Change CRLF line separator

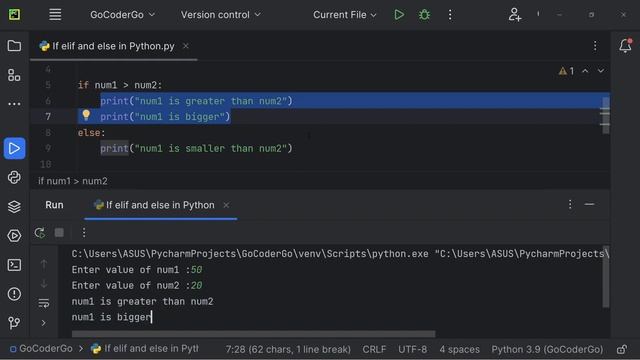tap(374, 349)
